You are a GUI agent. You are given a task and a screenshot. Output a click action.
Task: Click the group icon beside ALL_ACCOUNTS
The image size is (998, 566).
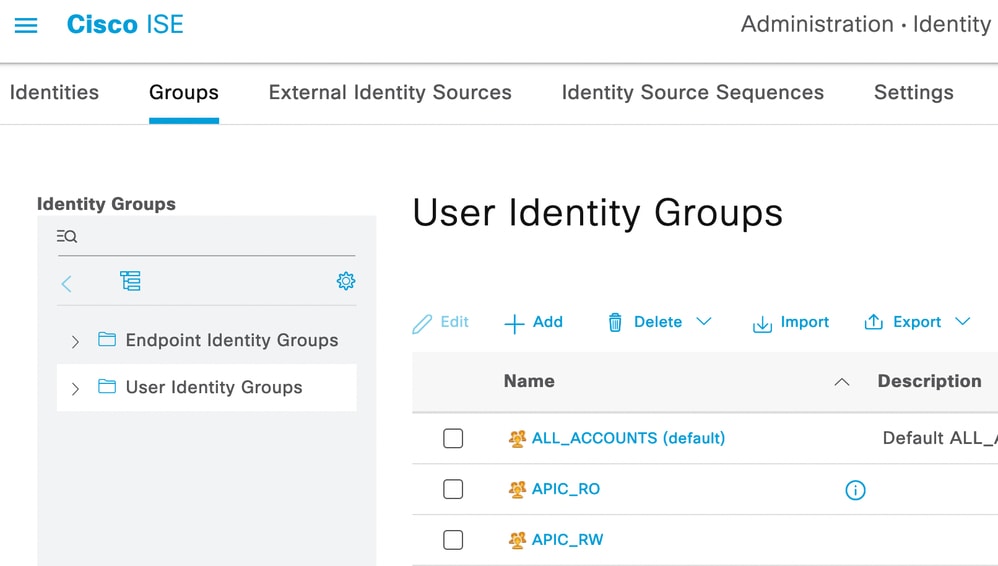pyautogui.click(x=517, y=438)
